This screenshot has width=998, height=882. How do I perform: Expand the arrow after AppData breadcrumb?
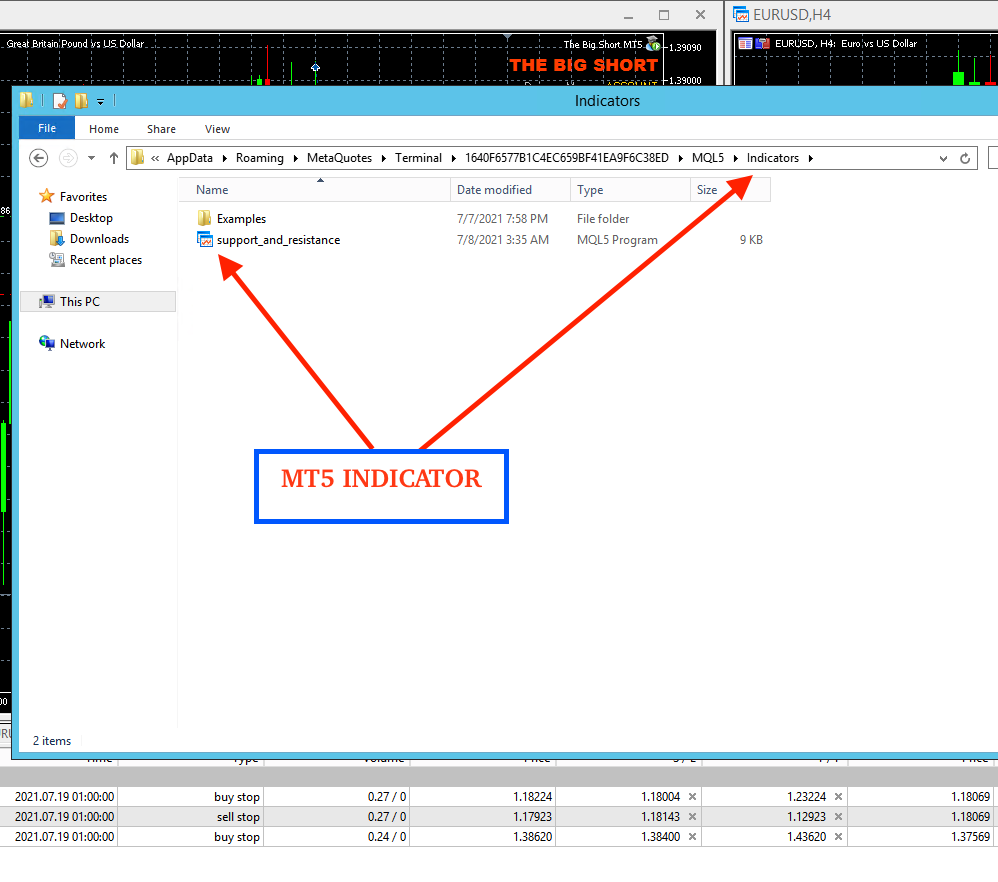pos(225,158)
